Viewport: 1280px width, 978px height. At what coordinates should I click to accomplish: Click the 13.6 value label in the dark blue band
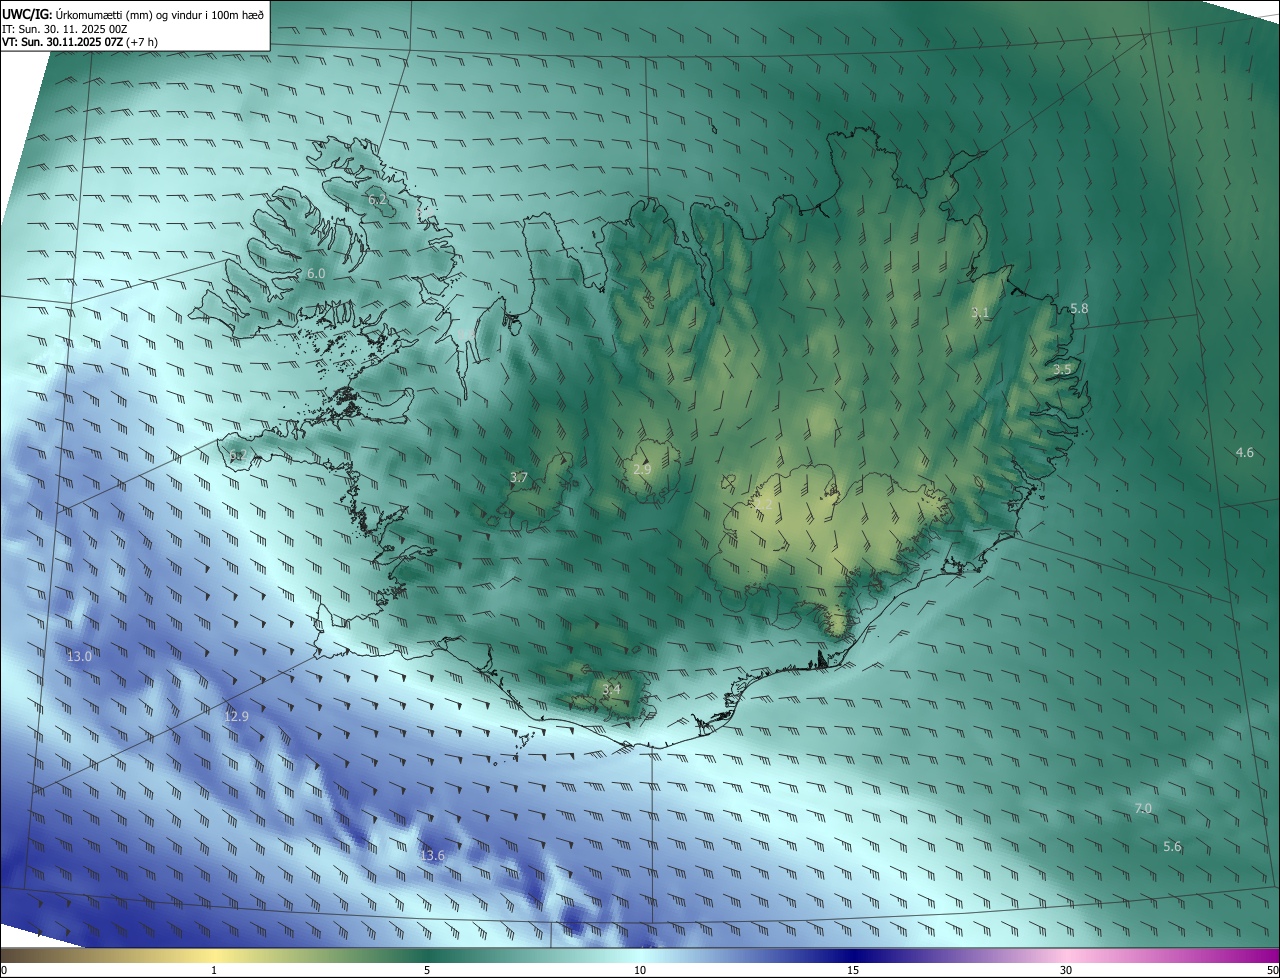coord(432,855)
